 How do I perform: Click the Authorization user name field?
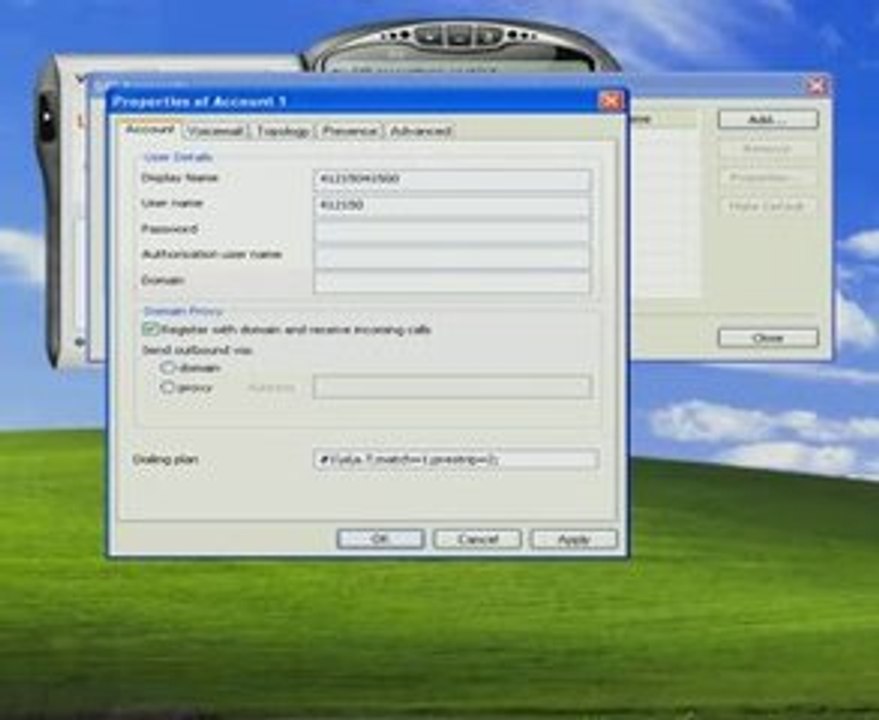pyautogui.click(x=452, y=257)
